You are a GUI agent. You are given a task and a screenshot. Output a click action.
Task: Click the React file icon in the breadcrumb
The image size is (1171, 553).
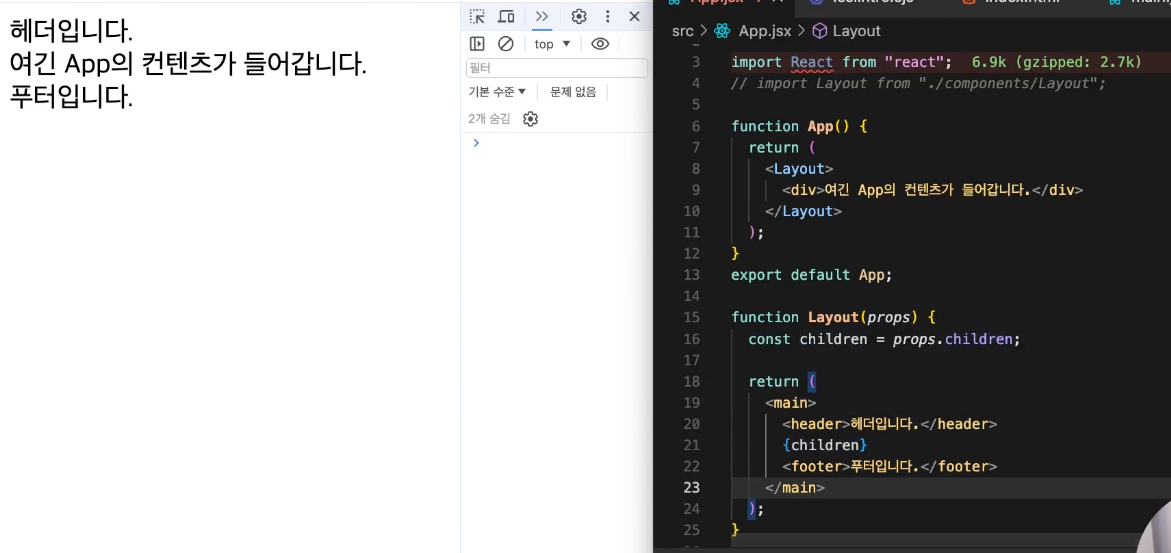(721, 31)
